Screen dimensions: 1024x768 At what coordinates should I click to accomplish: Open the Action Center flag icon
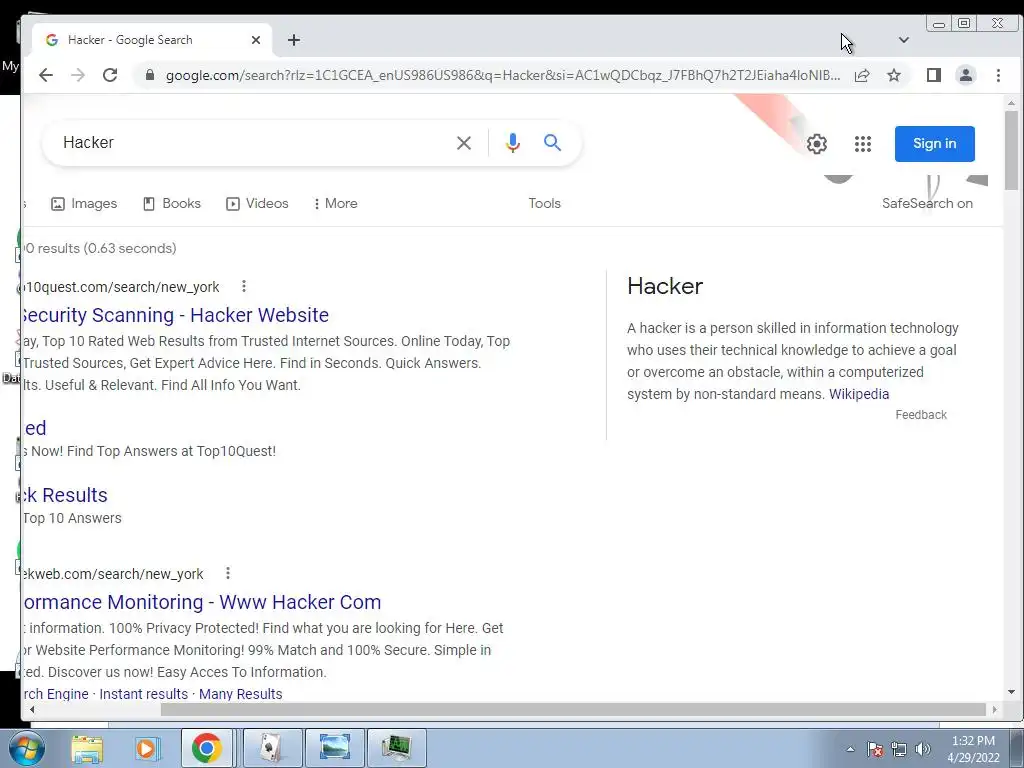click(x=875, y=749)
